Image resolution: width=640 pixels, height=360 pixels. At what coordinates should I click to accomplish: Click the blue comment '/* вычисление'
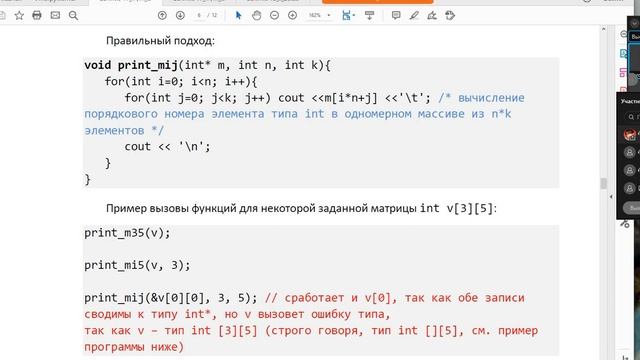click(x=482, y=98)
